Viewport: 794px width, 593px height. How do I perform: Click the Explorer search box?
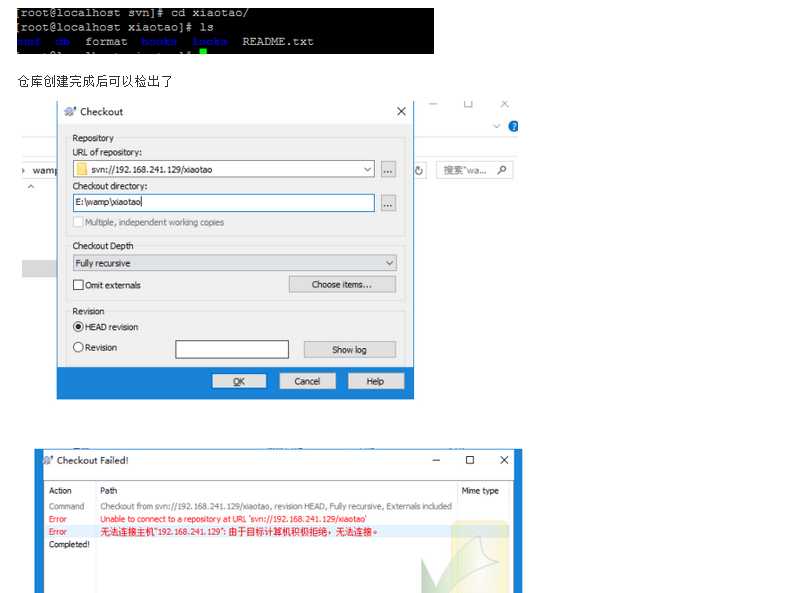click(x=474, y=170)
